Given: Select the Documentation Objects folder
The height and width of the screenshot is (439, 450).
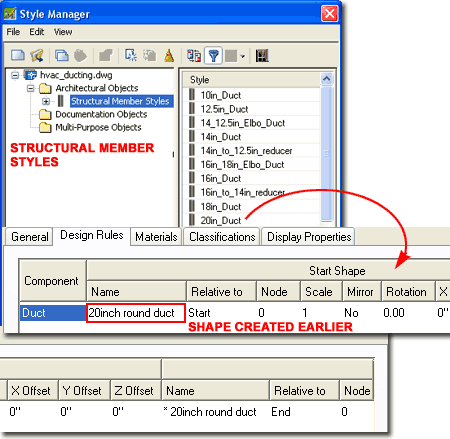Looking at the screenshot, I should [x=101, y=114].
